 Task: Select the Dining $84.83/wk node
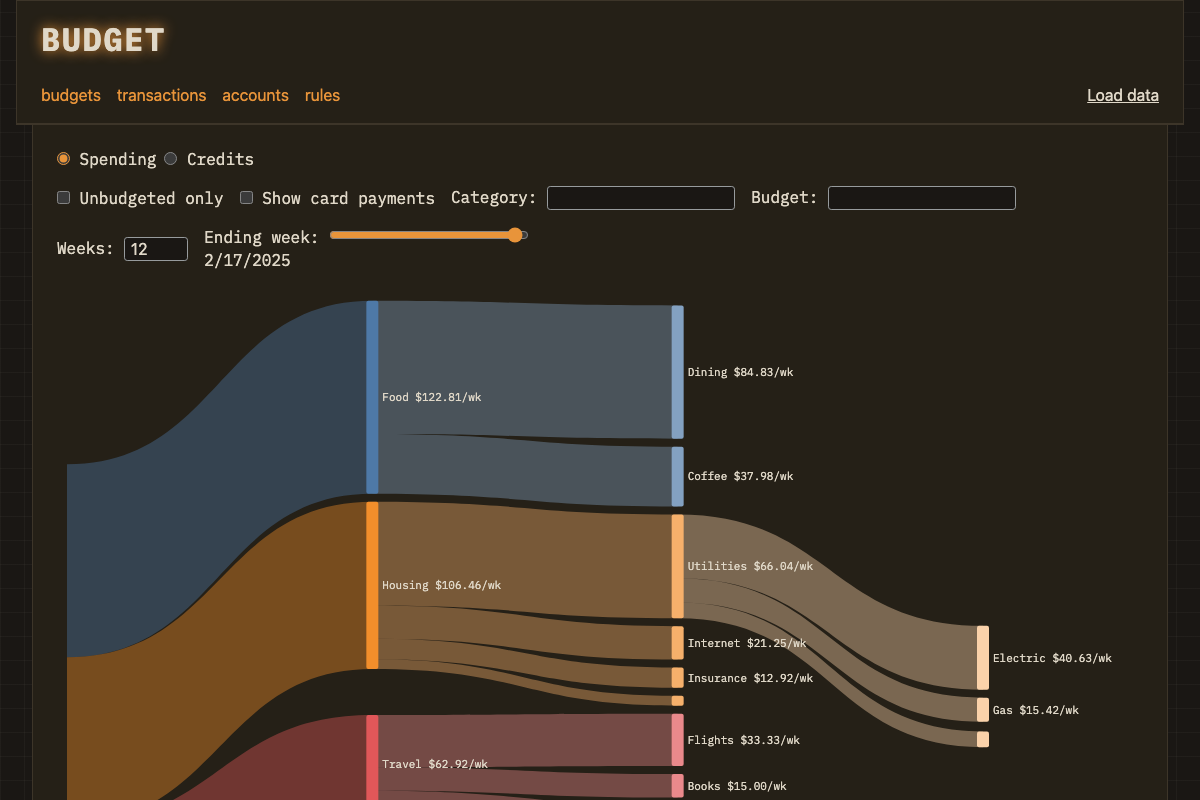point(678,372)
